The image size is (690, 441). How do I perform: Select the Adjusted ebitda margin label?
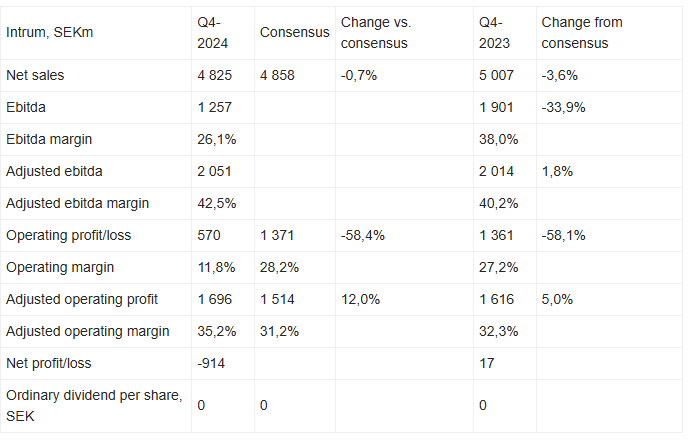coord(78,203)
